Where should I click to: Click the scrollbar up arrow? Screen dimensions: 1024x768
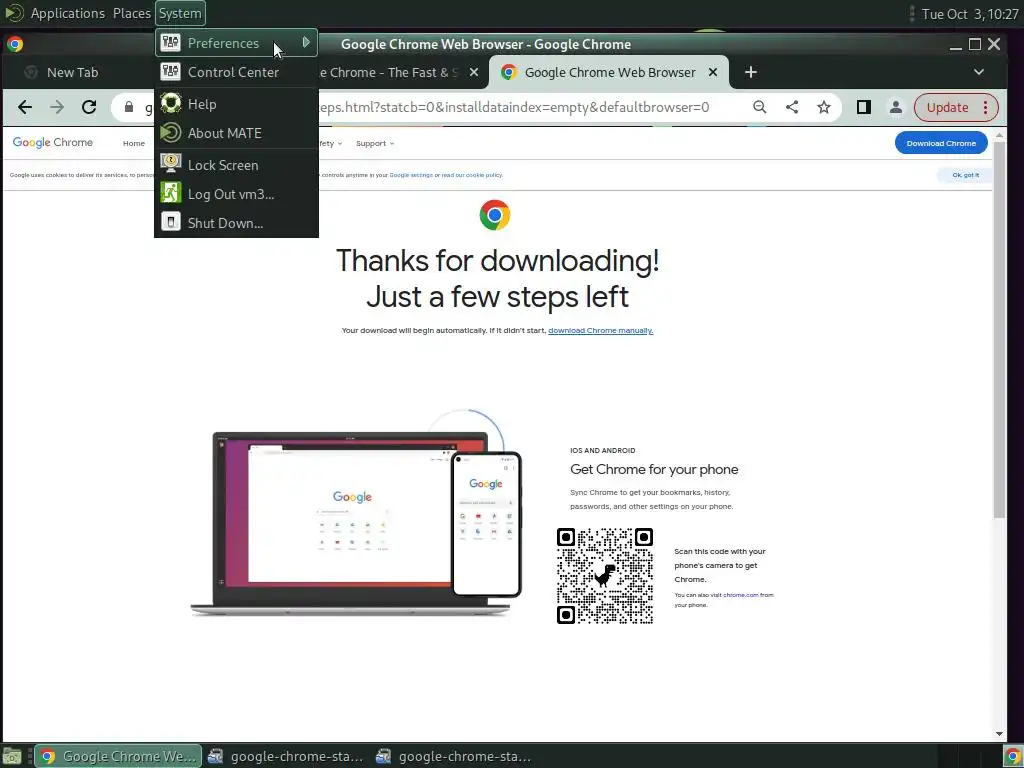click(999, 135)
